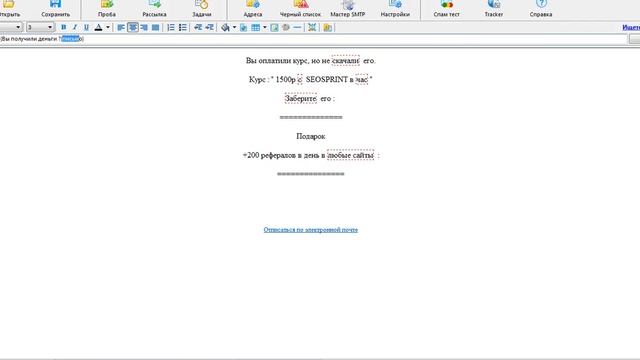
Task: Increase paragraph indent
Action: click(x=209, y=27)
